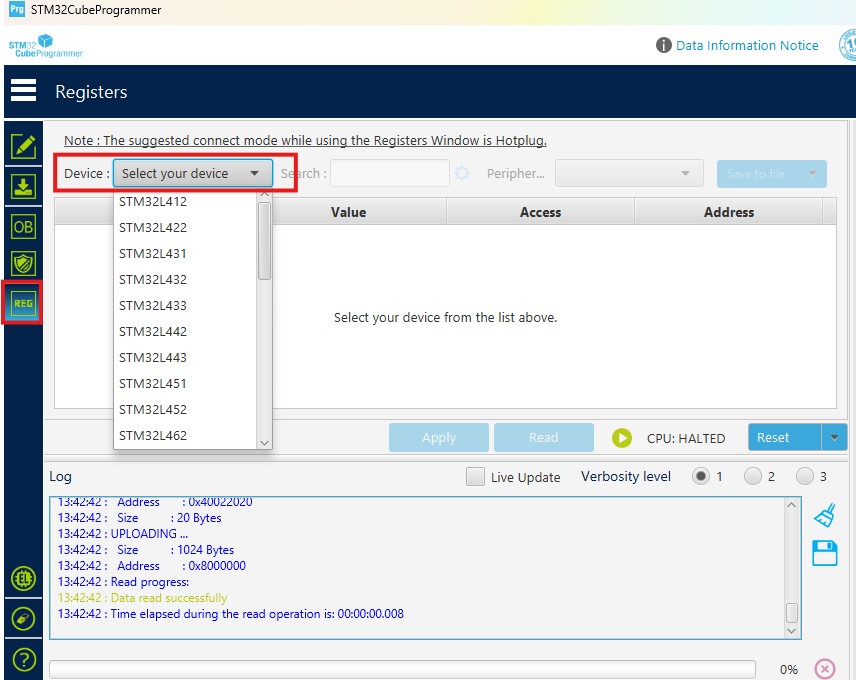Clear the log using the broom icon
Screen dimensions: 856x680
[x=824, y=513]
